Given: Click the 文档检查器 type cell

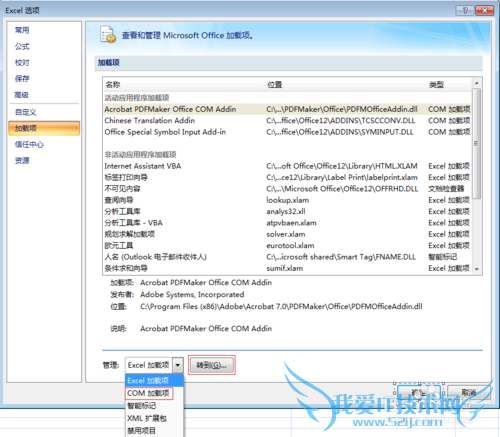Looking at the screenshot, I should pos(446,189).
